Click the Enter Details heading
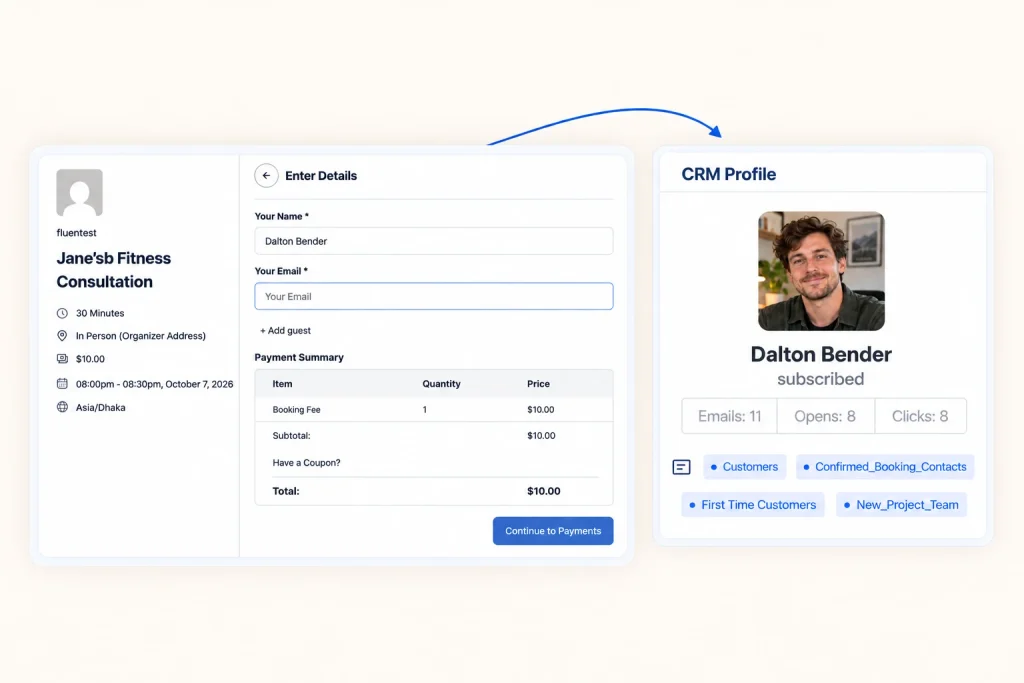1024x683 pixels. [321, 176]
